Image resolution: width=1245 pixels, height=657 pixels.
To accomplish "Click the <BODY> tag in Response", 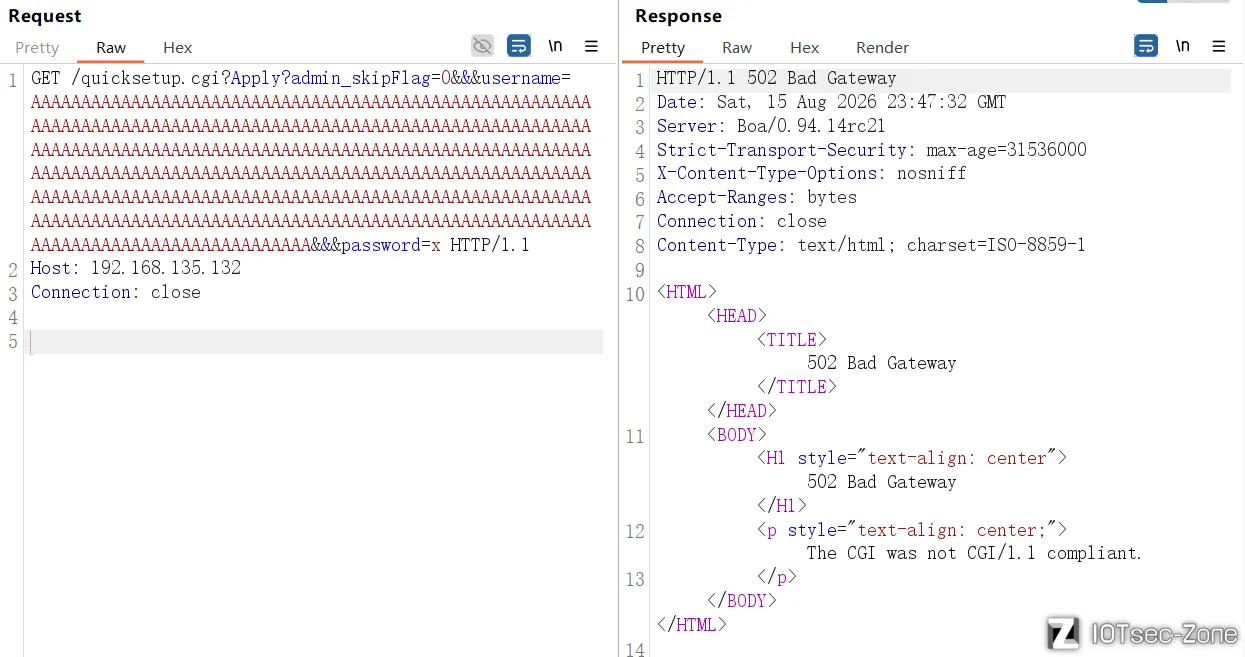I will [737, 435].
